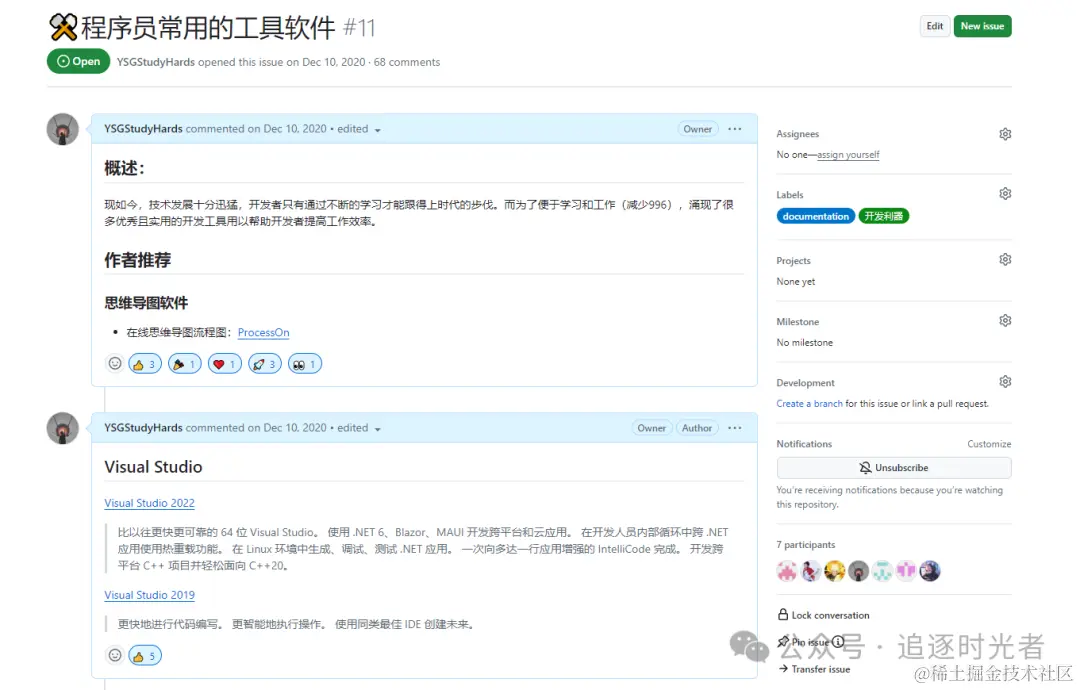Screen dimensions: 1080x690
Task: Click the Owner badge on Visual Studio comment
Action: click(x=652, y=428)
